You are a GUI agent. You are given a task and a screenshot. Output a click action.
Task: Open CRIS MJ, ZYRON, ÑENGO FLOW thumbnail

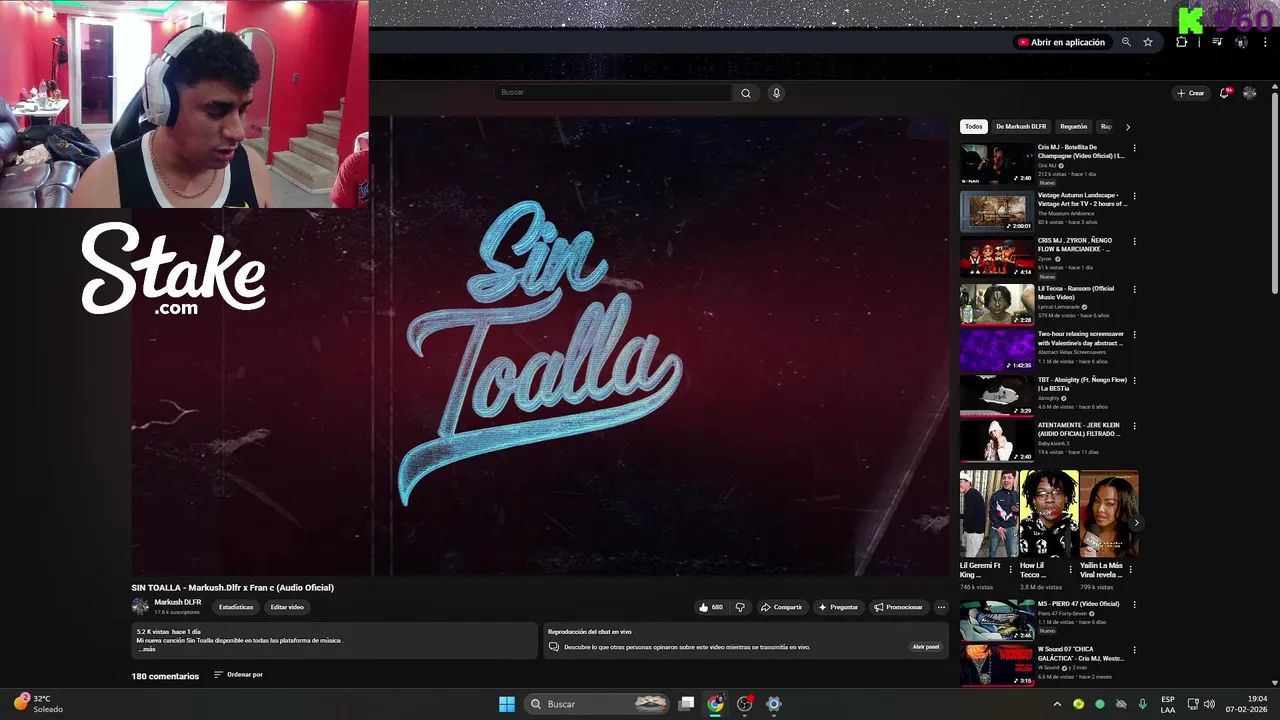997,257
